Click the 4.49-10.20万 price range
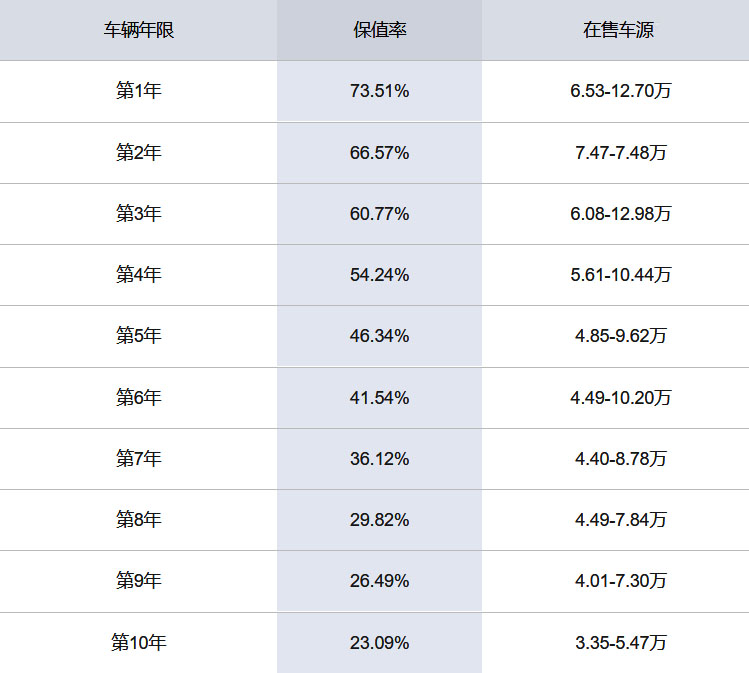Image resolution: width=749 pixels, height=673 pixels. tap(620, 398)
